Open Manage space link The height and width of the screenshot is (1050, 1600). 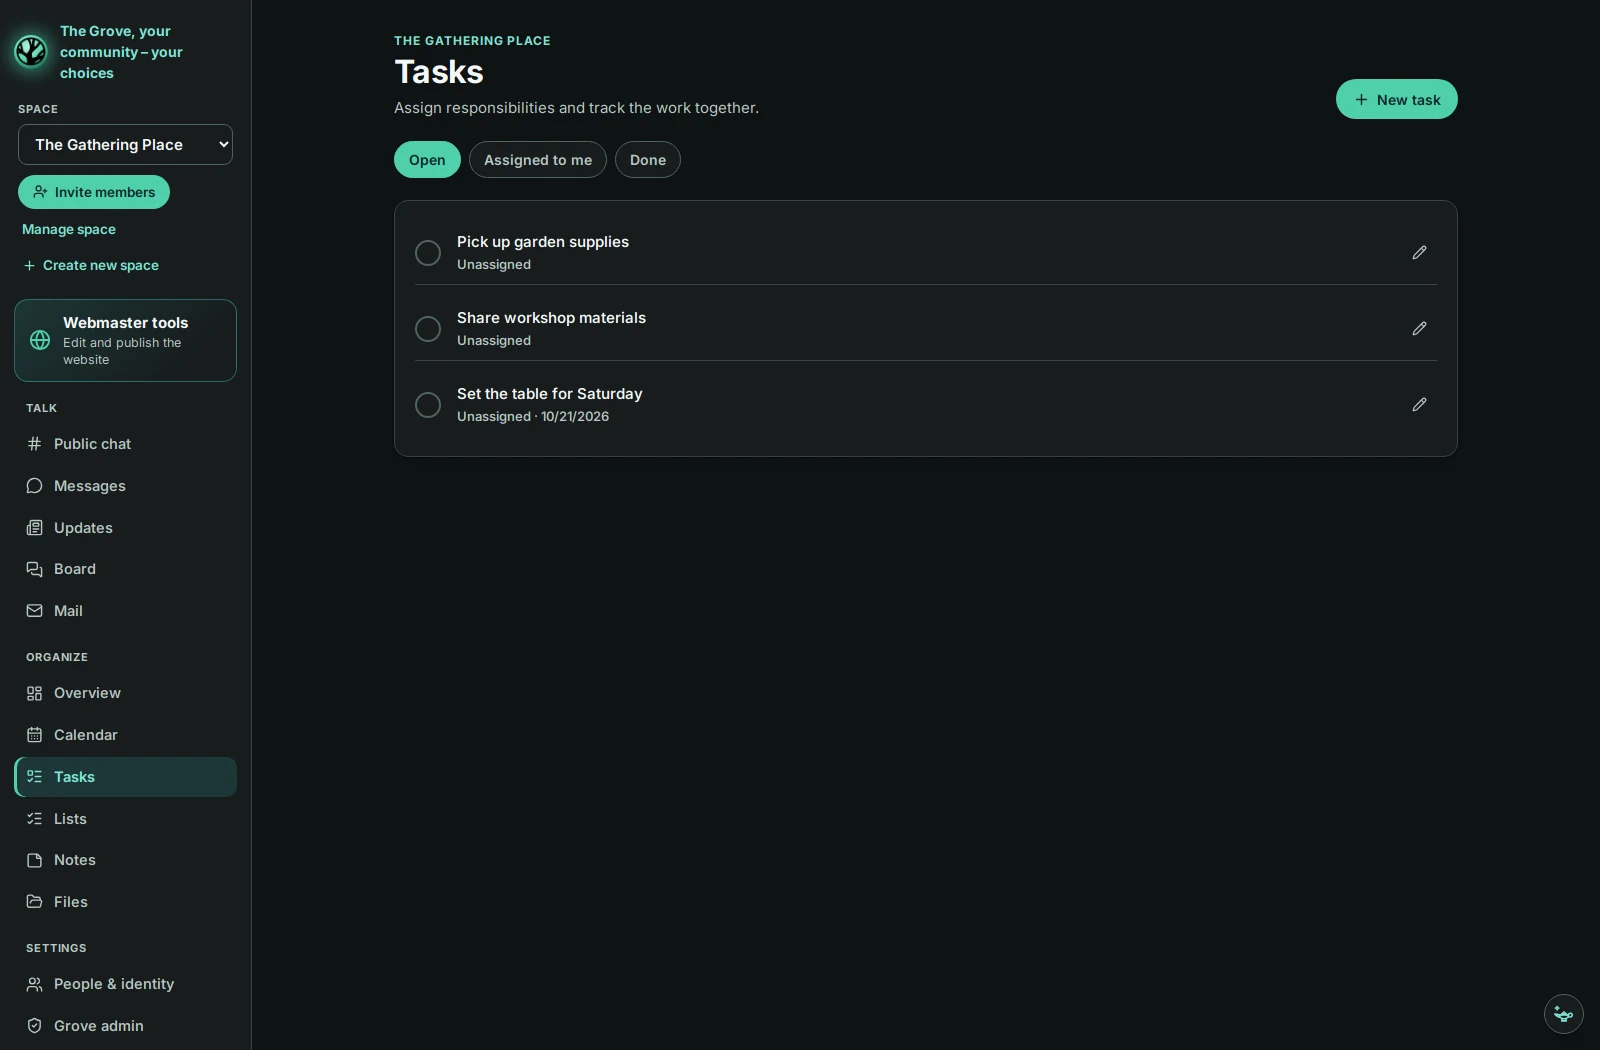[x=69, y=230]
